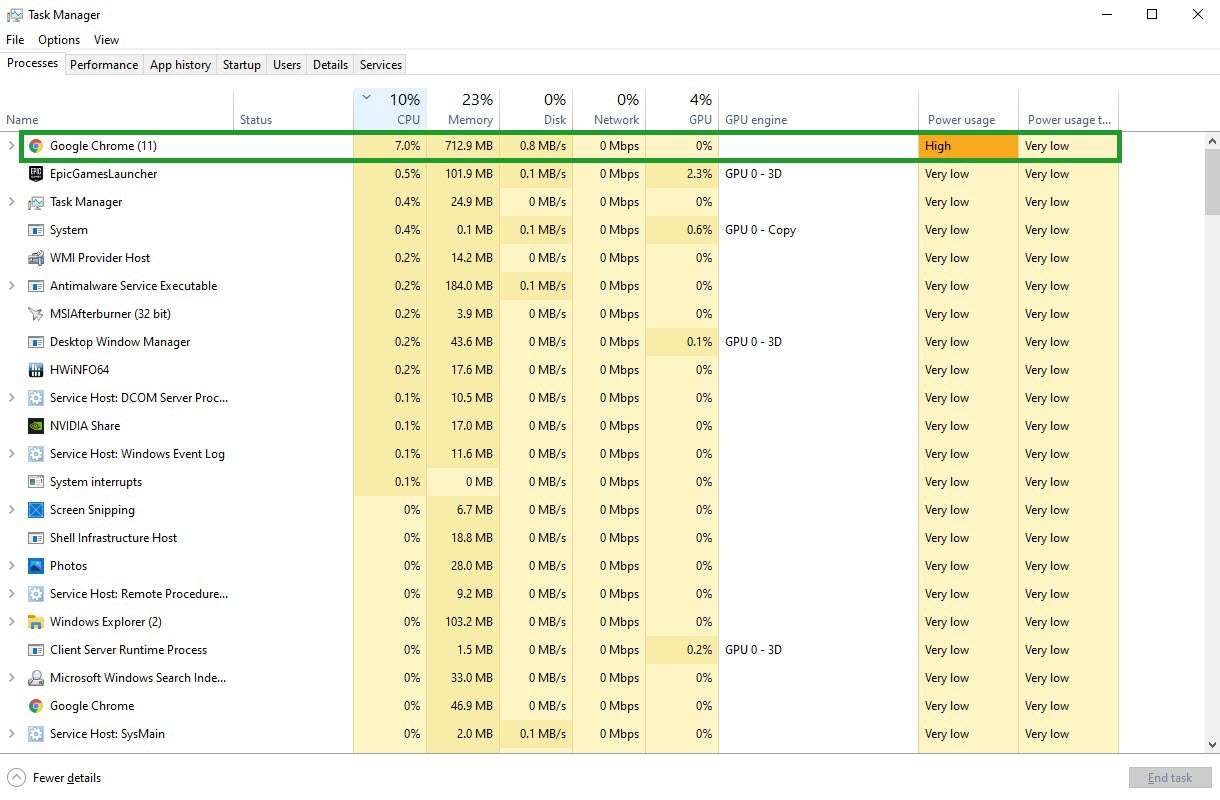Click the vertical scrollbar thumb
Viewport: 1220px width, 800px height.
click(x=1212, y=182)
